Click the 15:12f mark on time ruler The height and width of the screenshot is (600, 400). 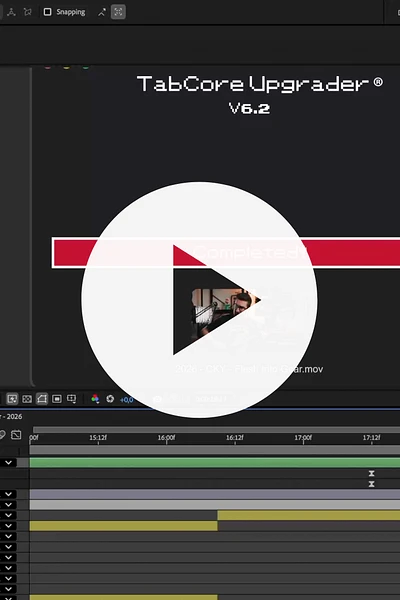(98, 437)
